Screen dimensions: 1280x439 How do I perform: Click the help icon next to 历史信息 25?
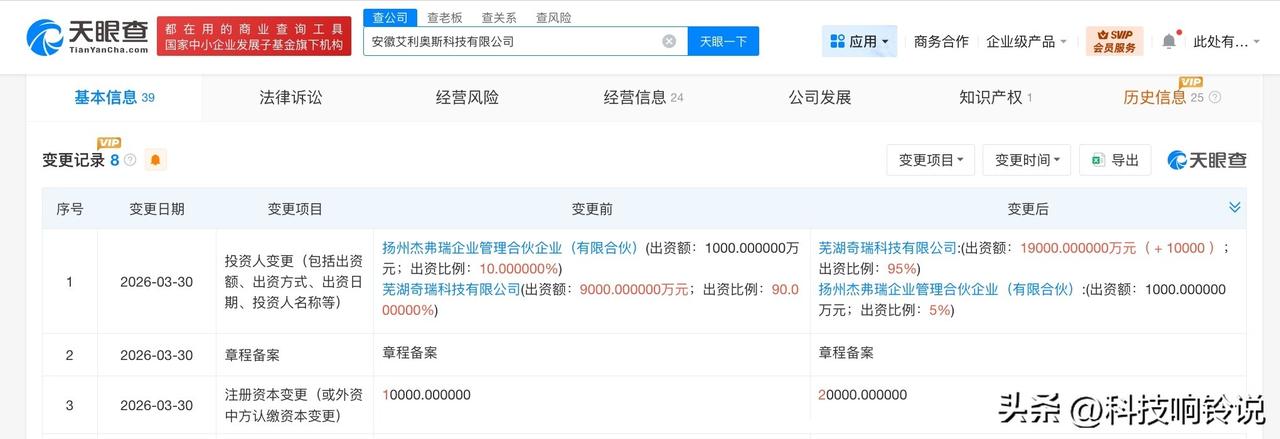click(x=1215, y=98)
